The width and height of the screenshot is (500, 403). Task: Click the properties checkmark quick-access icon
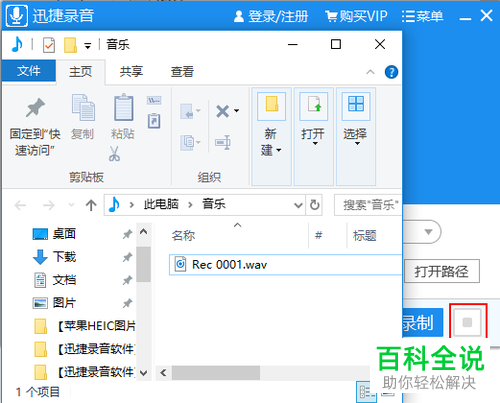(x=49, y=45)
